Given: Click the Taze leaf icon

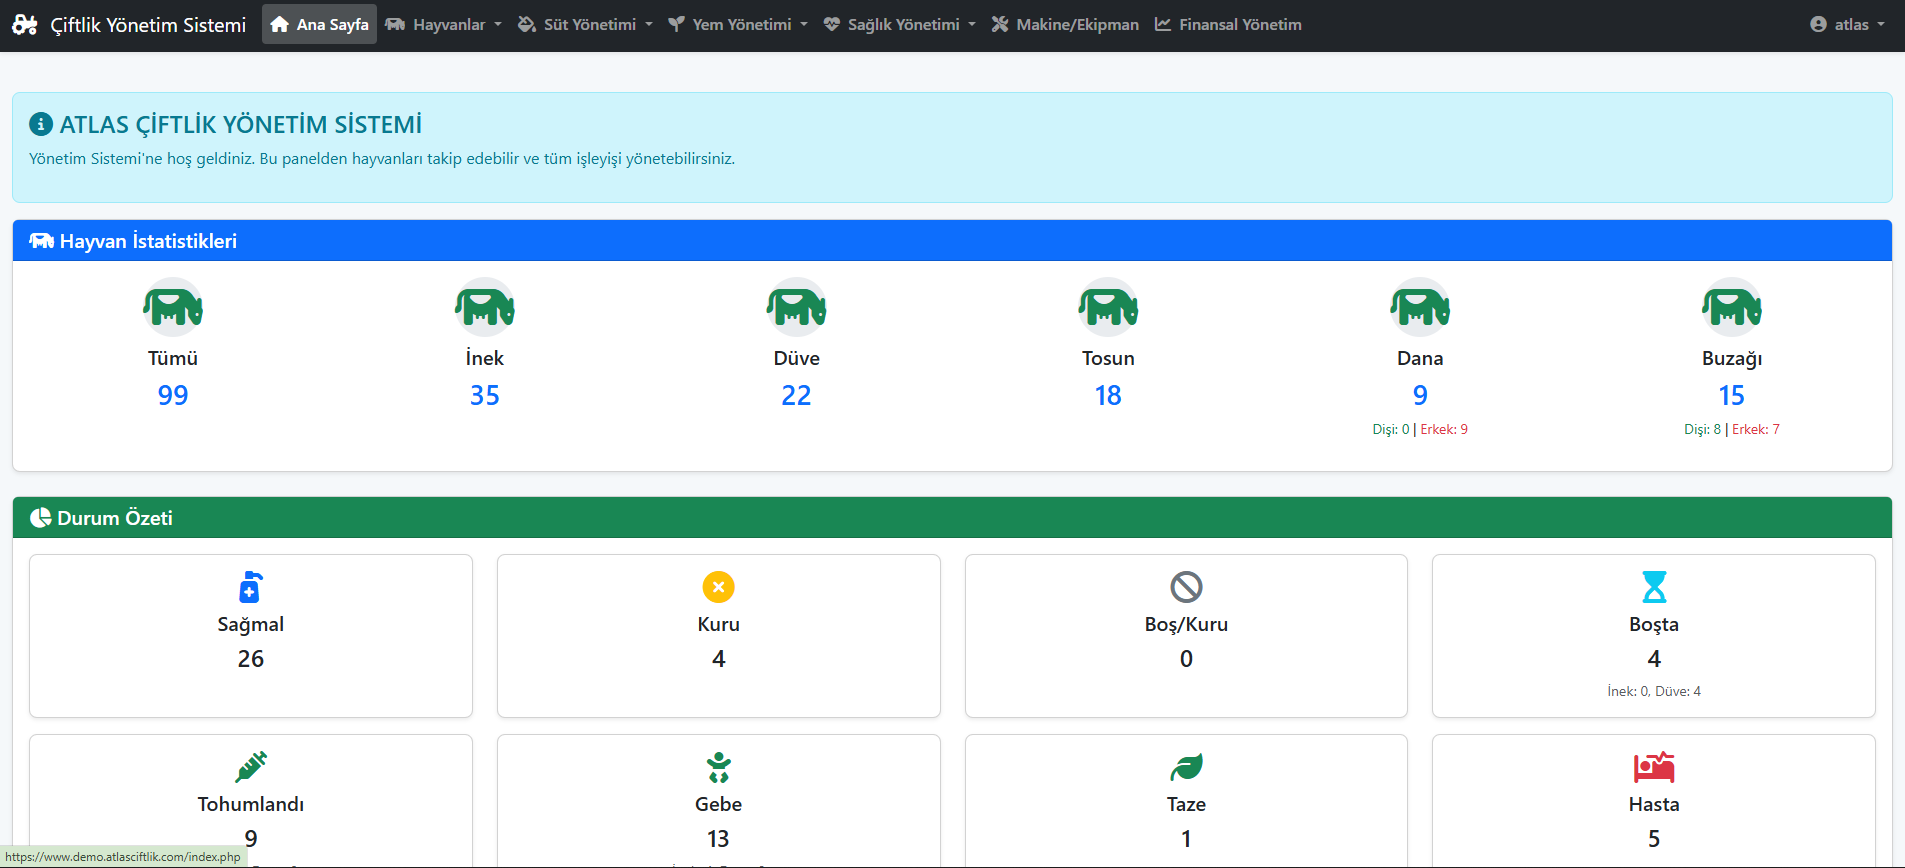Looking at the screenshot, I should click(1186, 767).
